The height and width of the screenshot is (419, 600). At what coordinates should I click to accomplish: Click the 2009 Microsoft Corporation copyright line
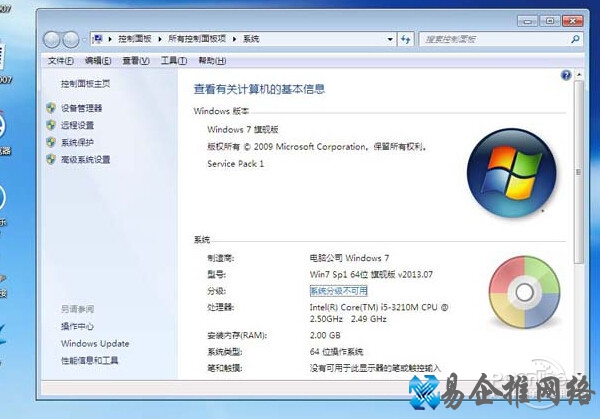(x=317, y=147)
